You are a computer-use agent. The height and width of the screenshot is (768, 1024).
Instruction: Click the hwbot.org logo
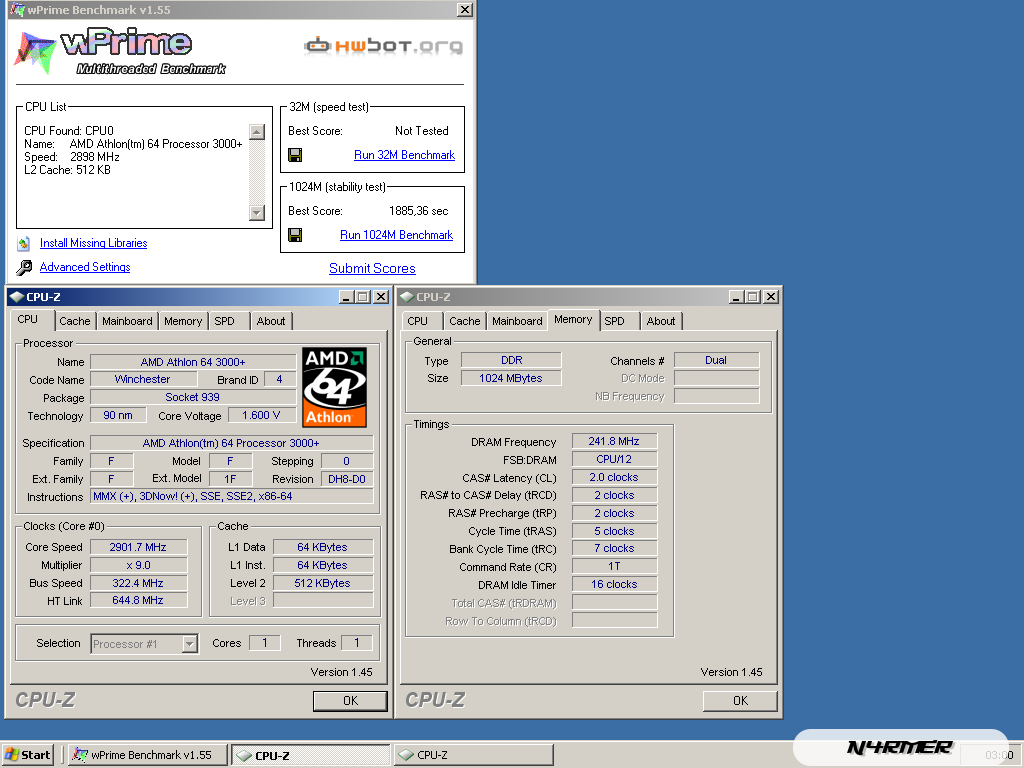[x=383, y=46]
